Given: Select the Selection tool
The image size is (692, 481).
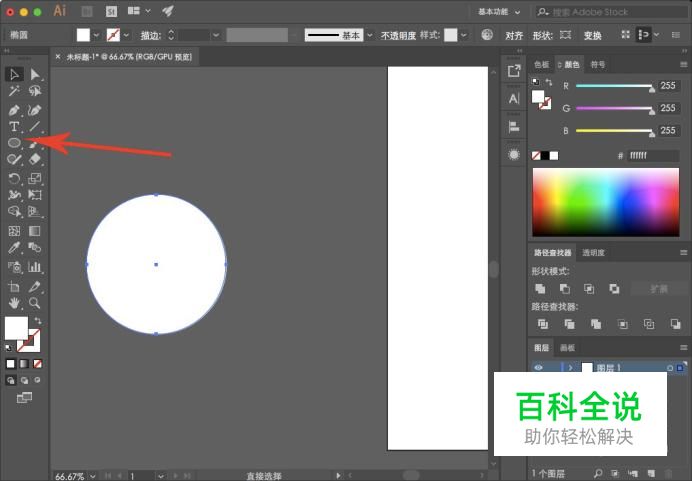Looking at the screenshot, I should pos(14,74).
